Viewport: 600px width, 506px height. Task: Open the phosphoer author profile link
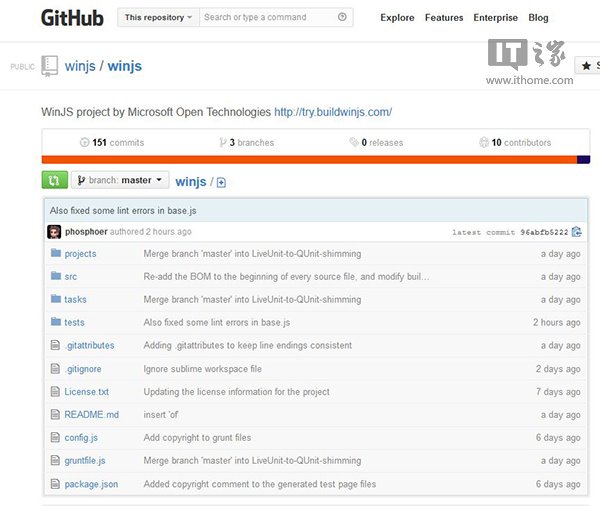coord(86,232)
